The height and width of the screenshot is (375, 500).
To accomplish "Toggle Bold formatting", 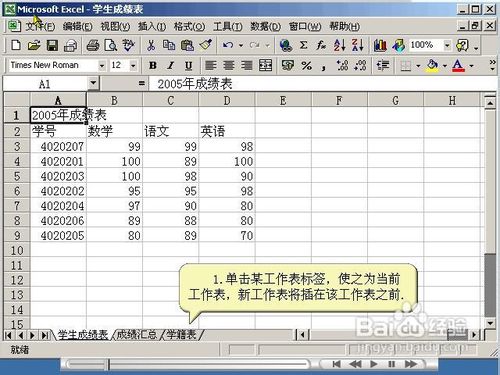I will (153, 65).
